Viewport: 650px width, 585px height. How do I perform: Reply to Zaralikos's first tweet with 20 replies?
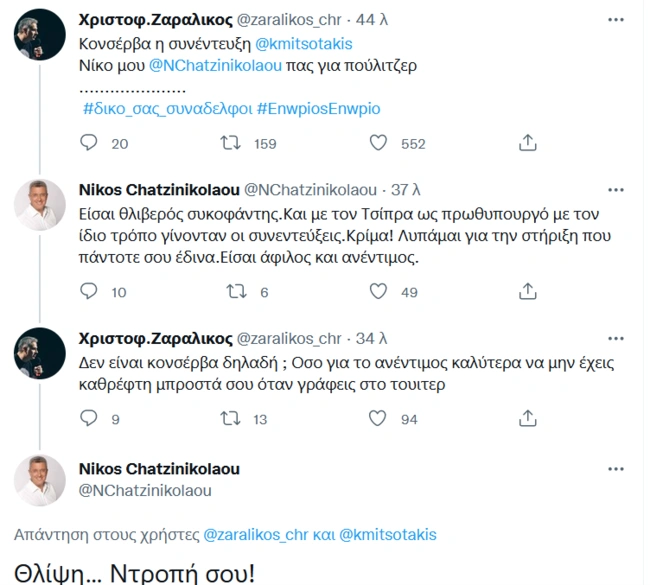(x=88, y=144)
